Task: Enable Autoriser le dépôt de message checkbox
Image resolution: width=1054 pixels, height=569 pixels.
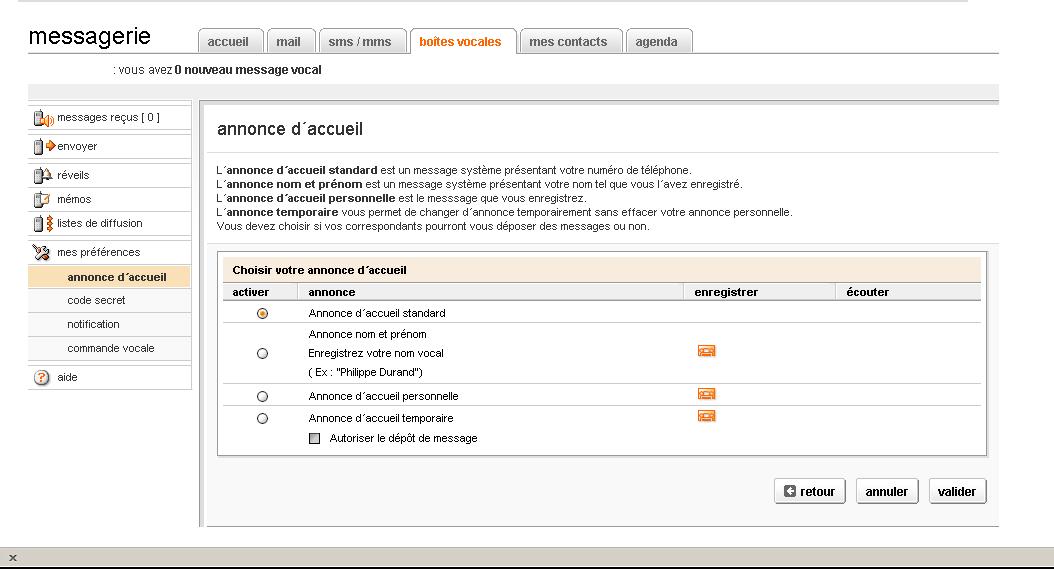Action: coord(315,439)
